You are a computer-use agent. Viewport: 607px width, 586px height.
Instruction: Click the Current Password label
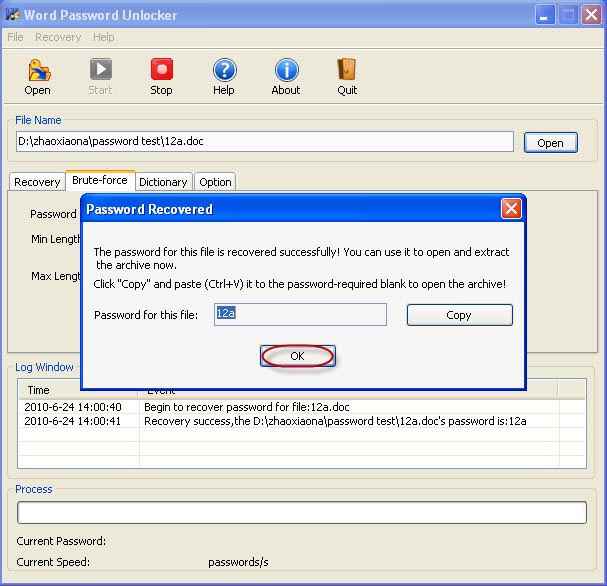point(61,541)
